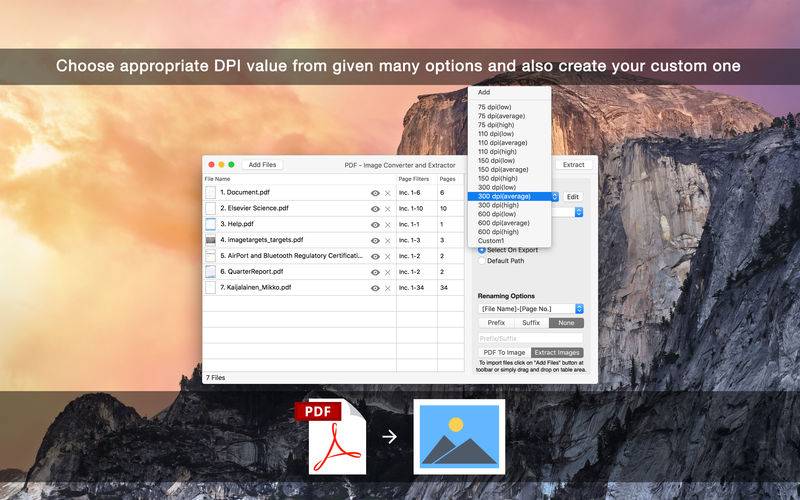The width and height of the screenshot is (800, 500).
Task: Remove the AirPort and Bluetooth file via X
Action: click(x=388, y=256)
